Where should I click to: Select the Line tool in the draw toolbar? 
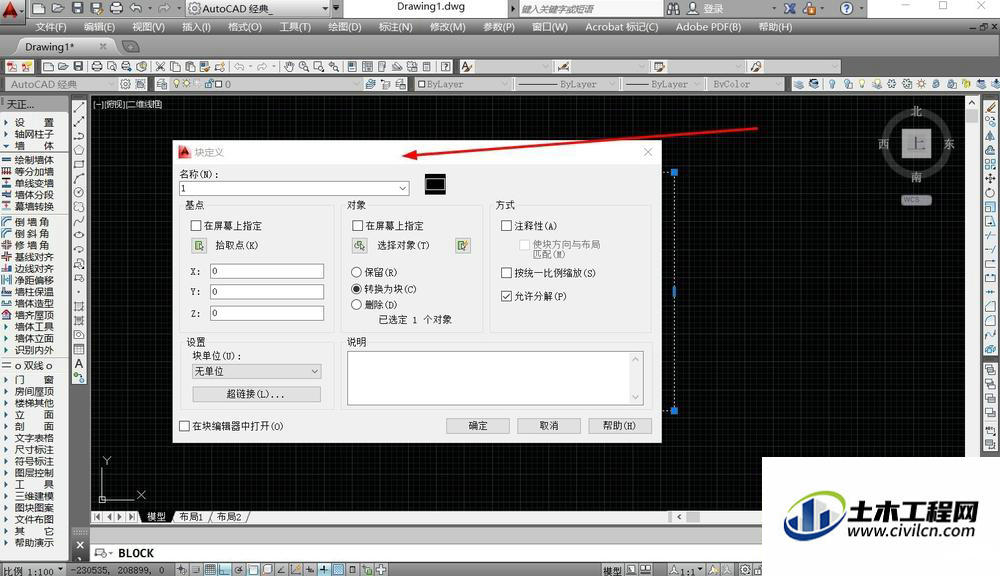pyautogui.click(x=79, y=107)
